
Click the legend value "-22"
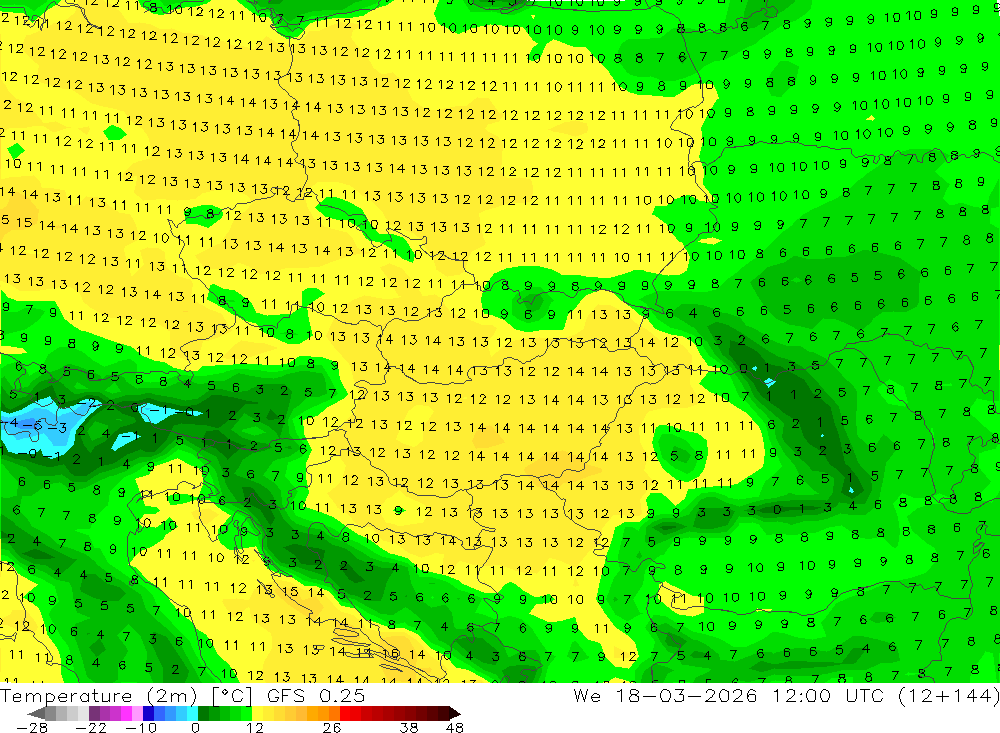[91, 728]
